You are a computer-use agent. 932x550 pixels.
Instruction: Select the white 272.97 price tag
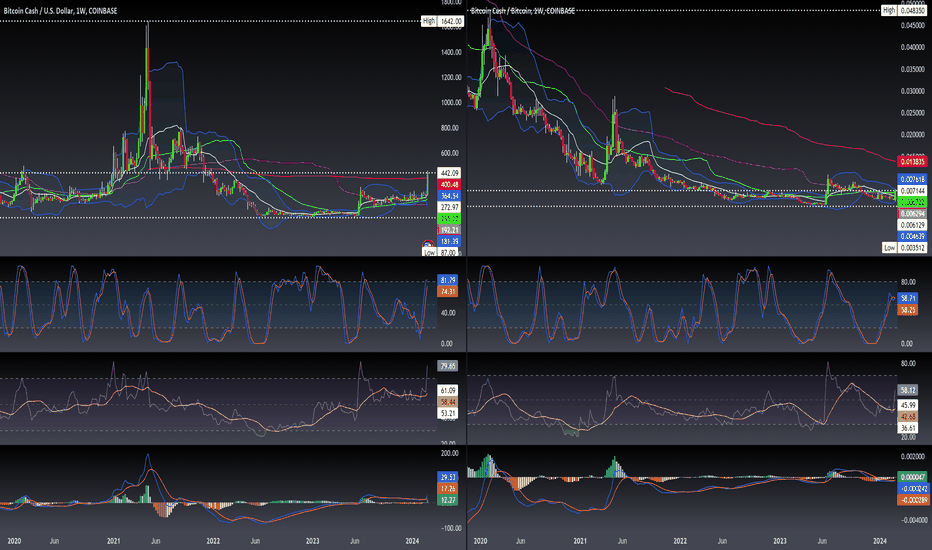click(449, 207)
